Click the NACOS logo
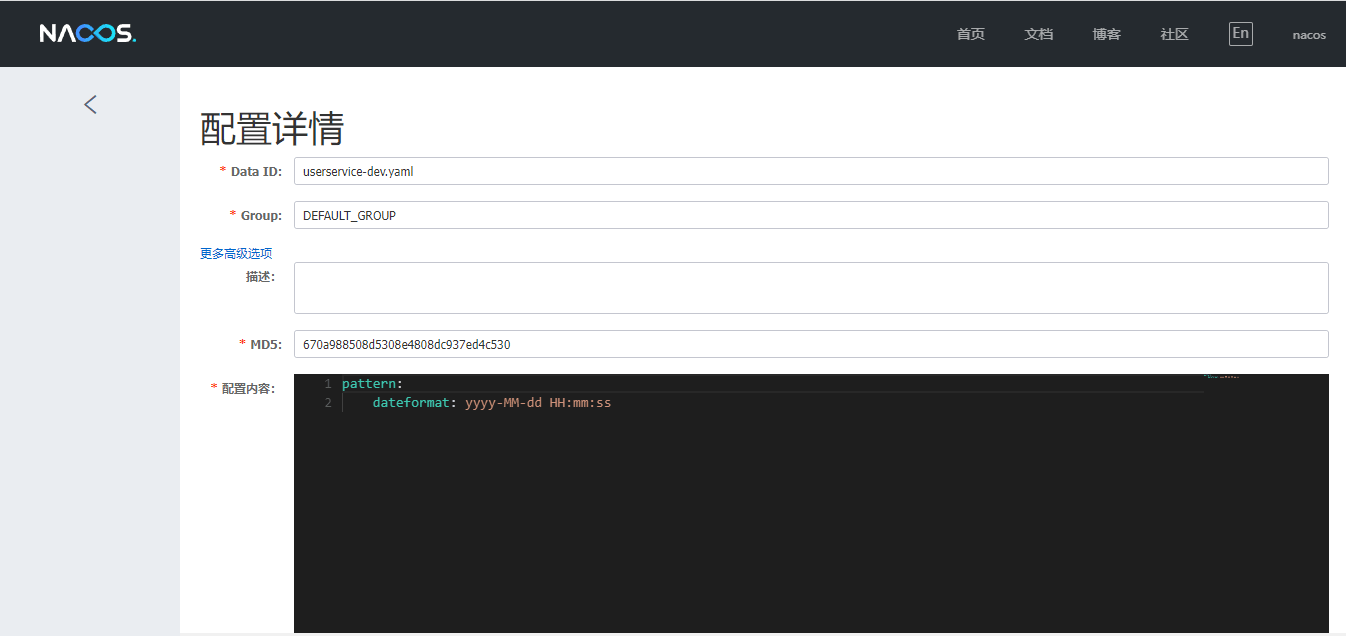The image size is (1346, 636). pyautogui.click(x=87, y=34)
